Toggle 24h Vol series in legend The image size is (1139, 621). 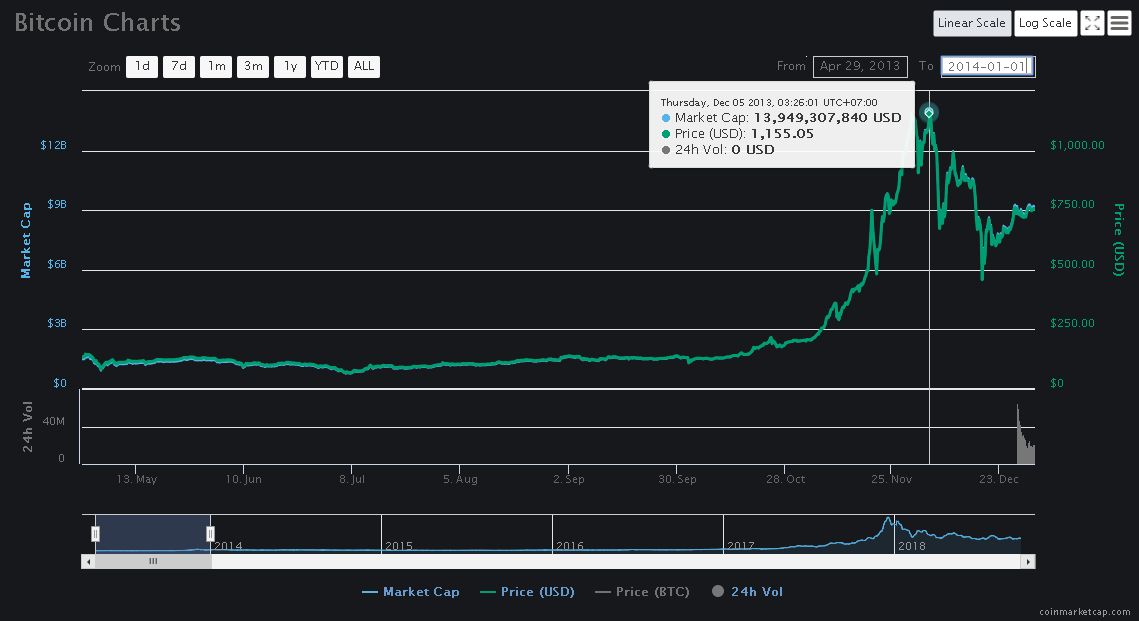747,592
